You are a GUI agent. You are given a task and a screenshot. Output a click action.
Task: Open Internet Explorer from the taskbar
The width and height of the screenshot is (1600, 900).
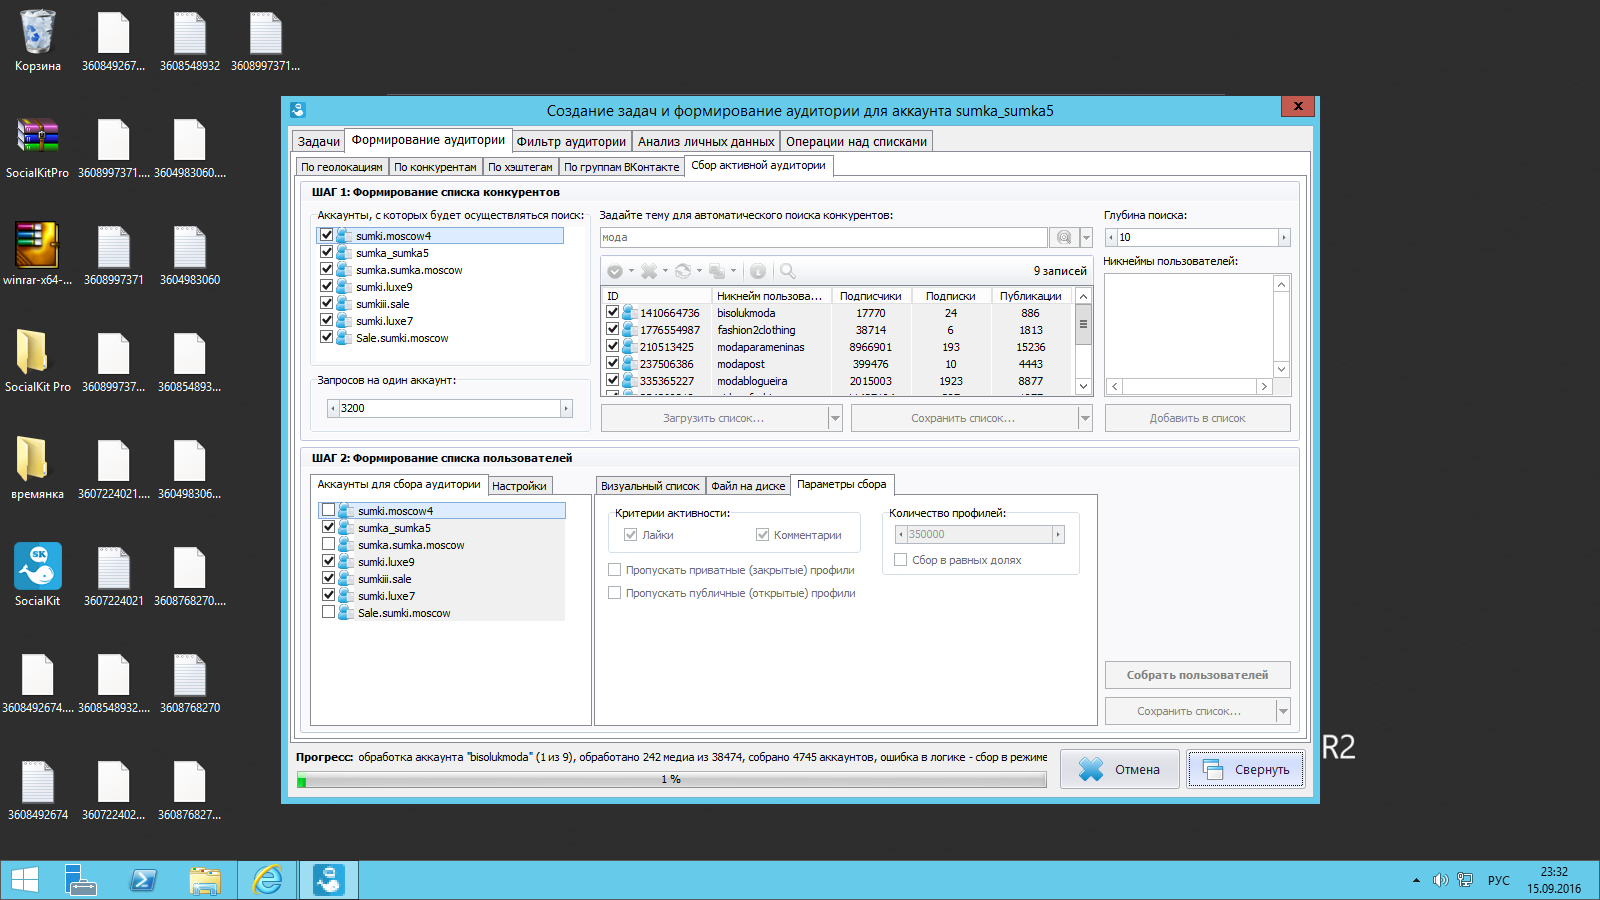(x=267, y=880)
